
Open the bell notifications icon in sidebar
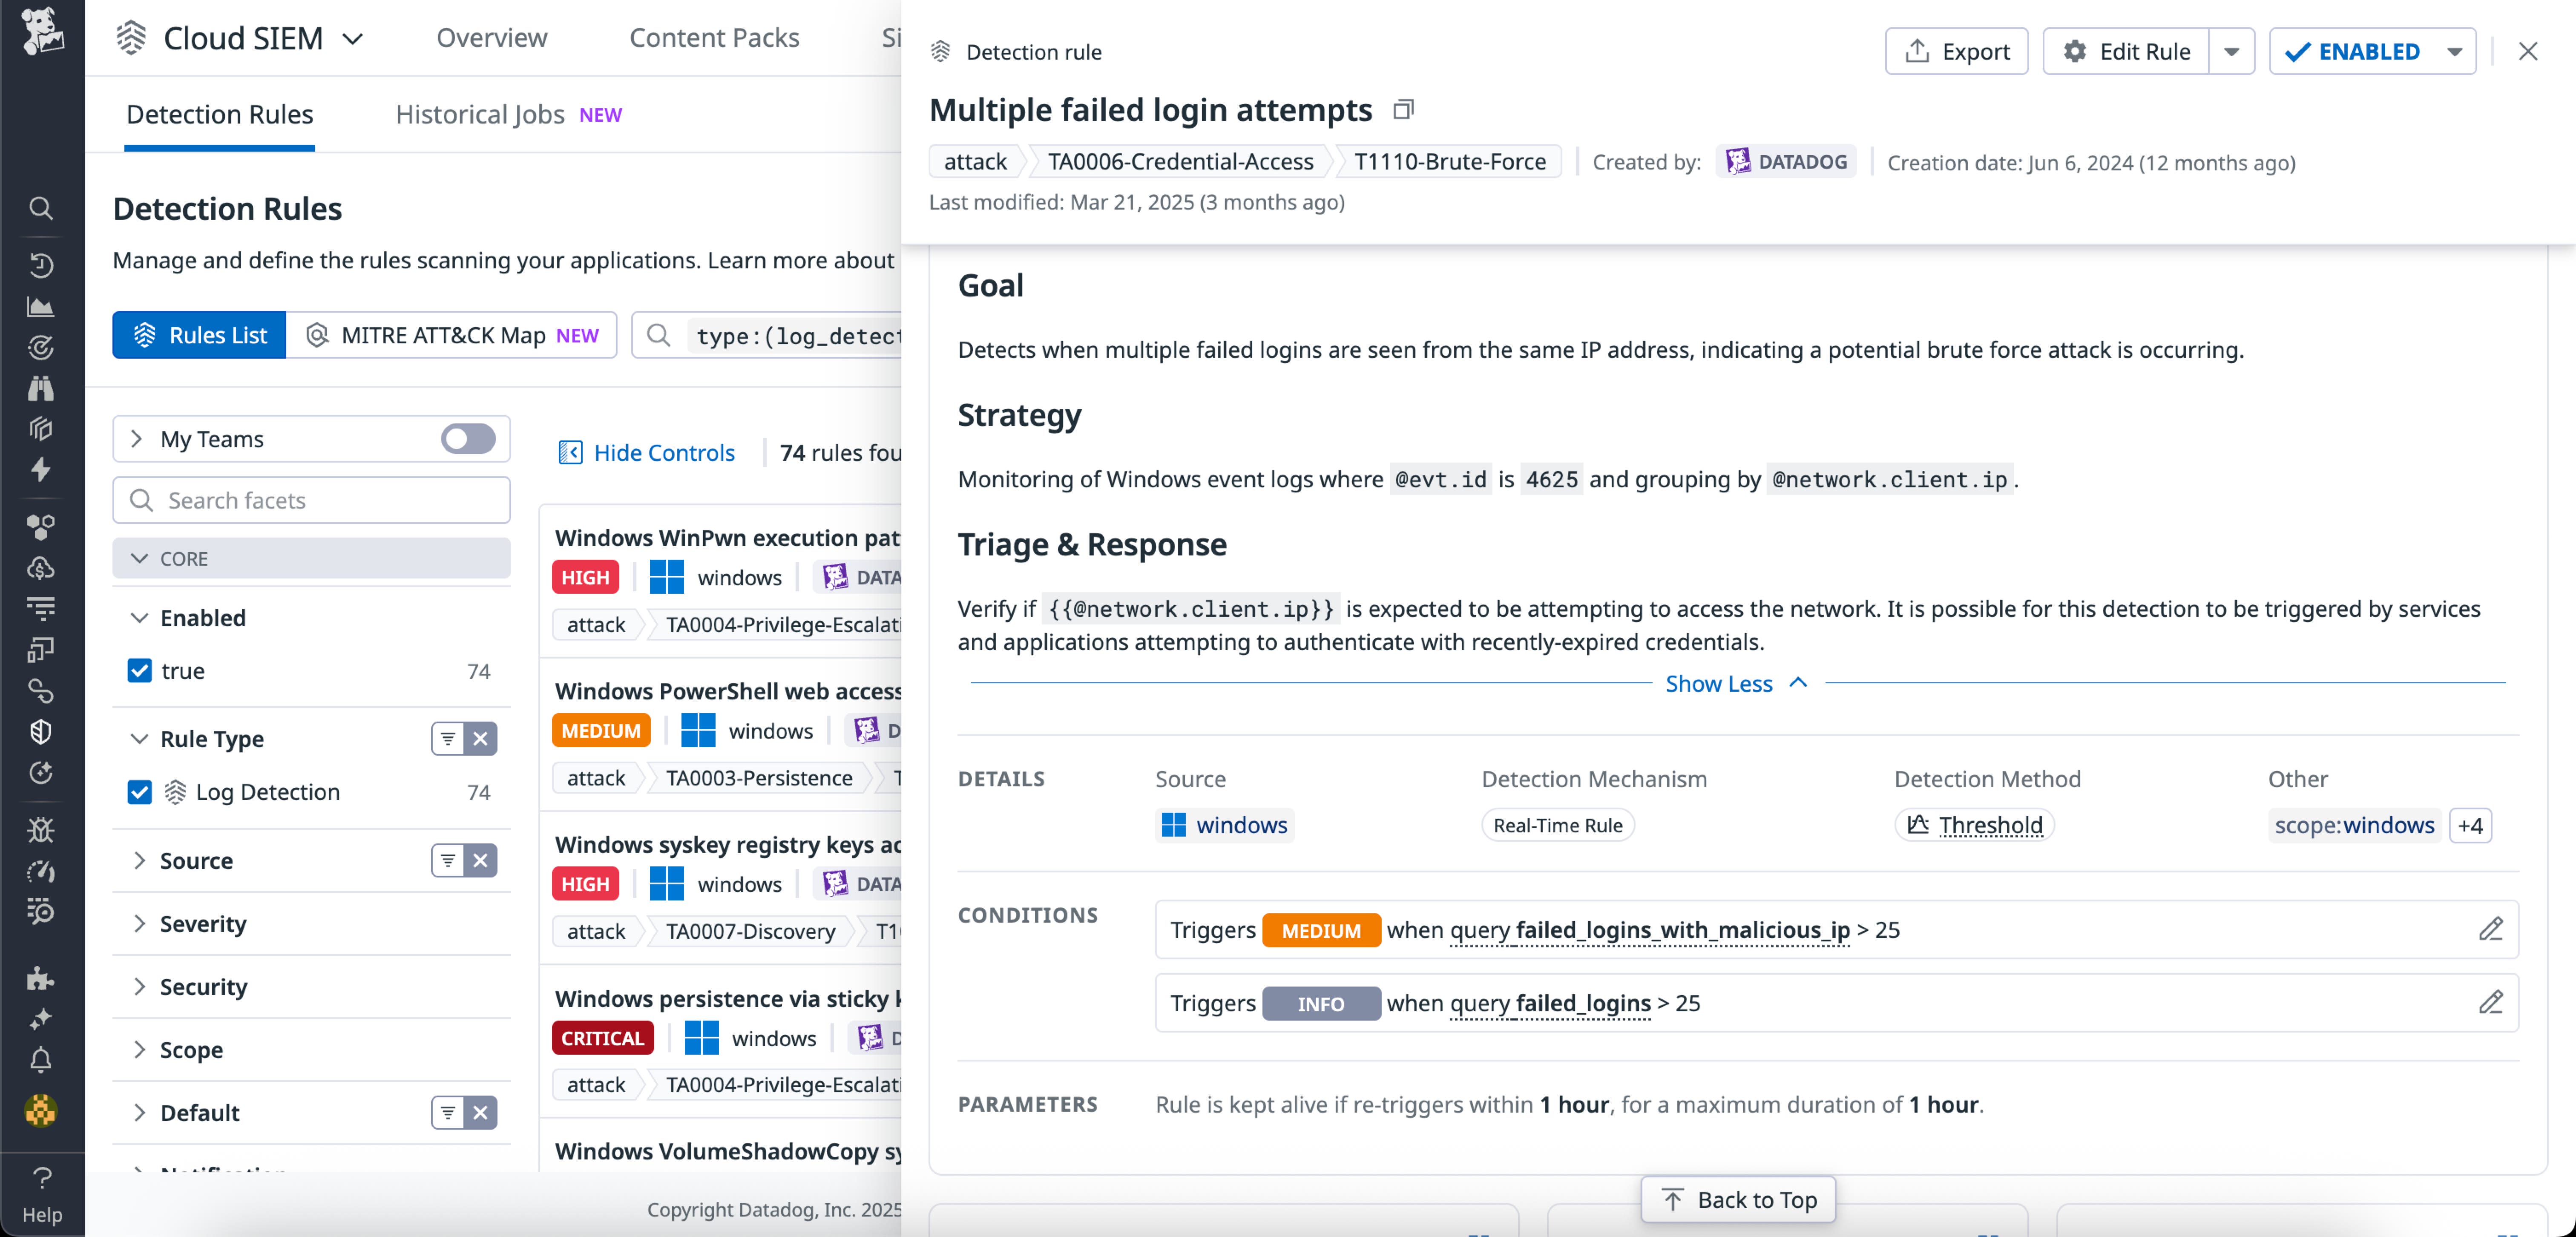[x=41, y=1060]
